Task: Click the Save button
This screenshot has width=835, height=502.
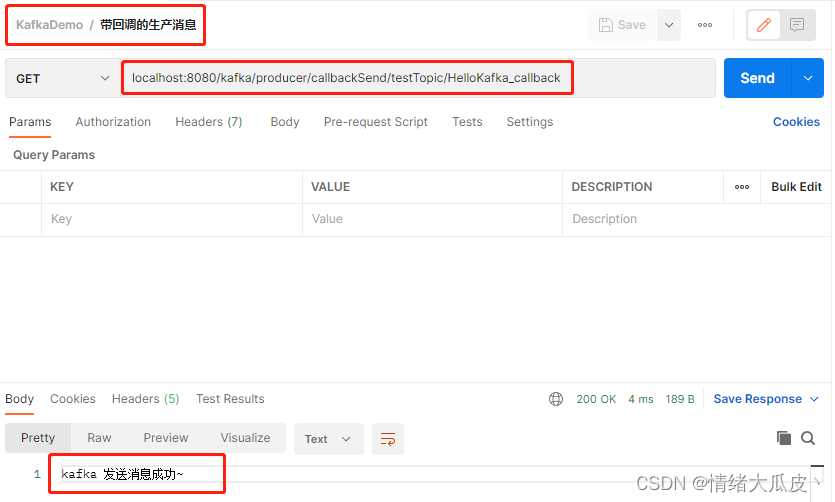Action: (x=622, y=25)
